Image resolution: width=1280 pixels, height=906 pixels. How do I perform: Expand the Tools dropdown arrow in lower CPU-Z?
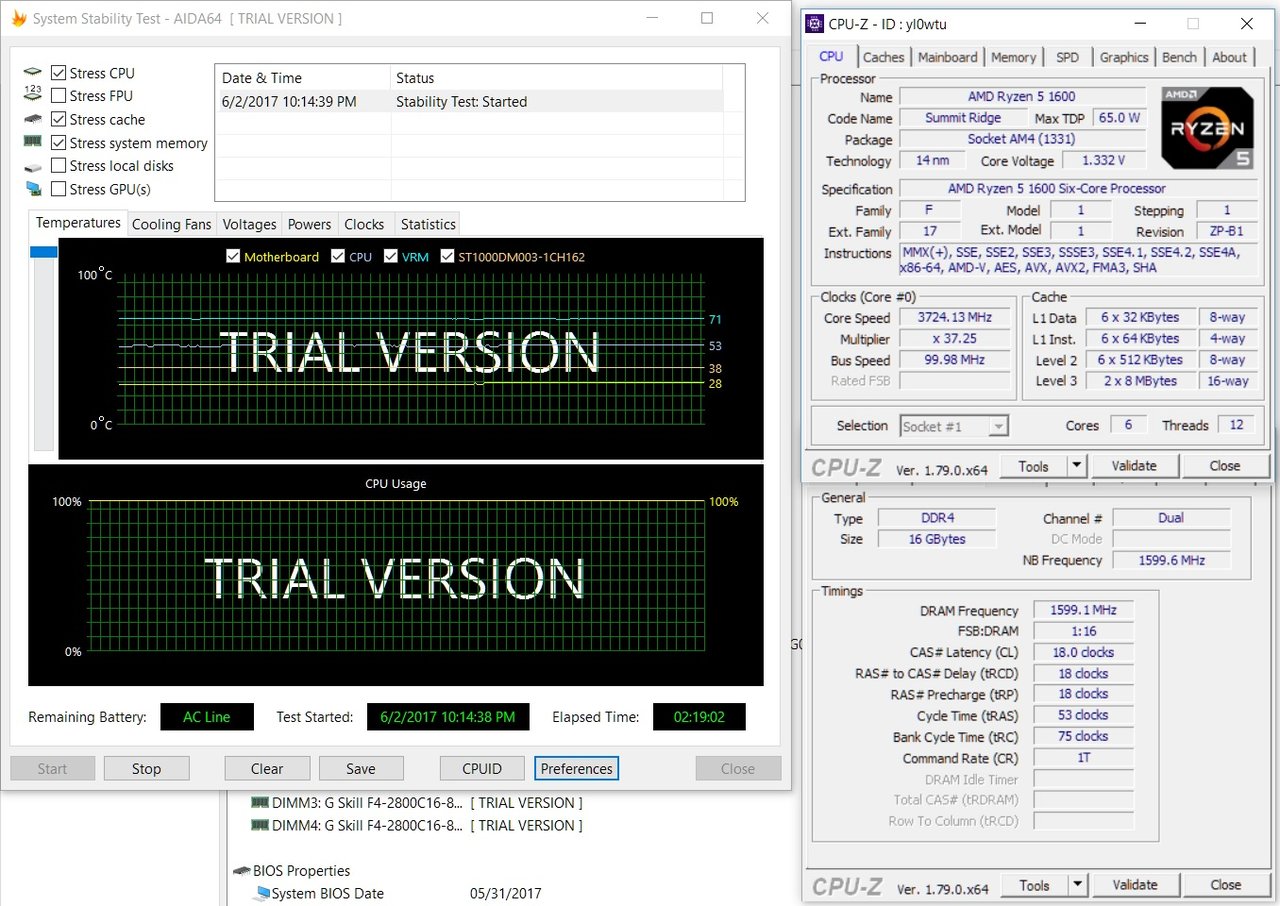click(x=1076, y=885)
